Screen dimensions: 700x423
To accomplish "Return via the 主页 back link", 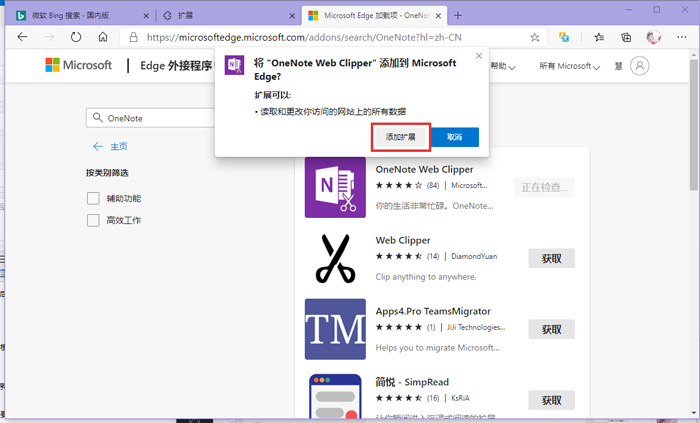I will [110, 146].
